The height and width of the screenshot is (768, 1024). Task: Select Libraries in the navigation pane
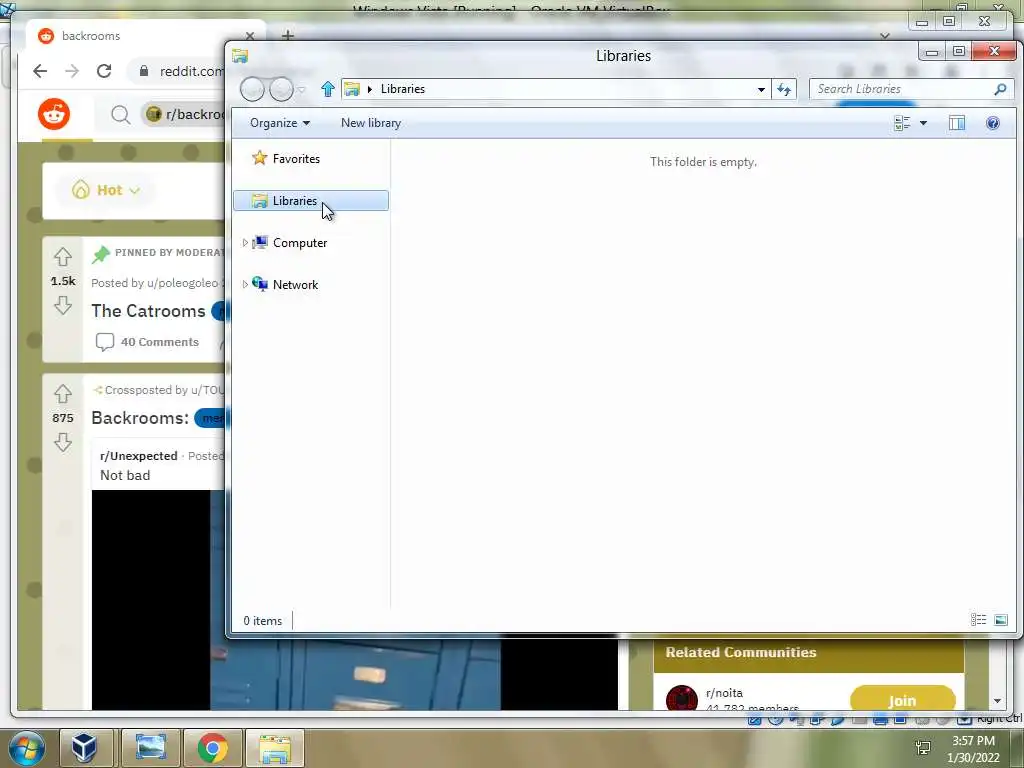(x=311, y=200)
